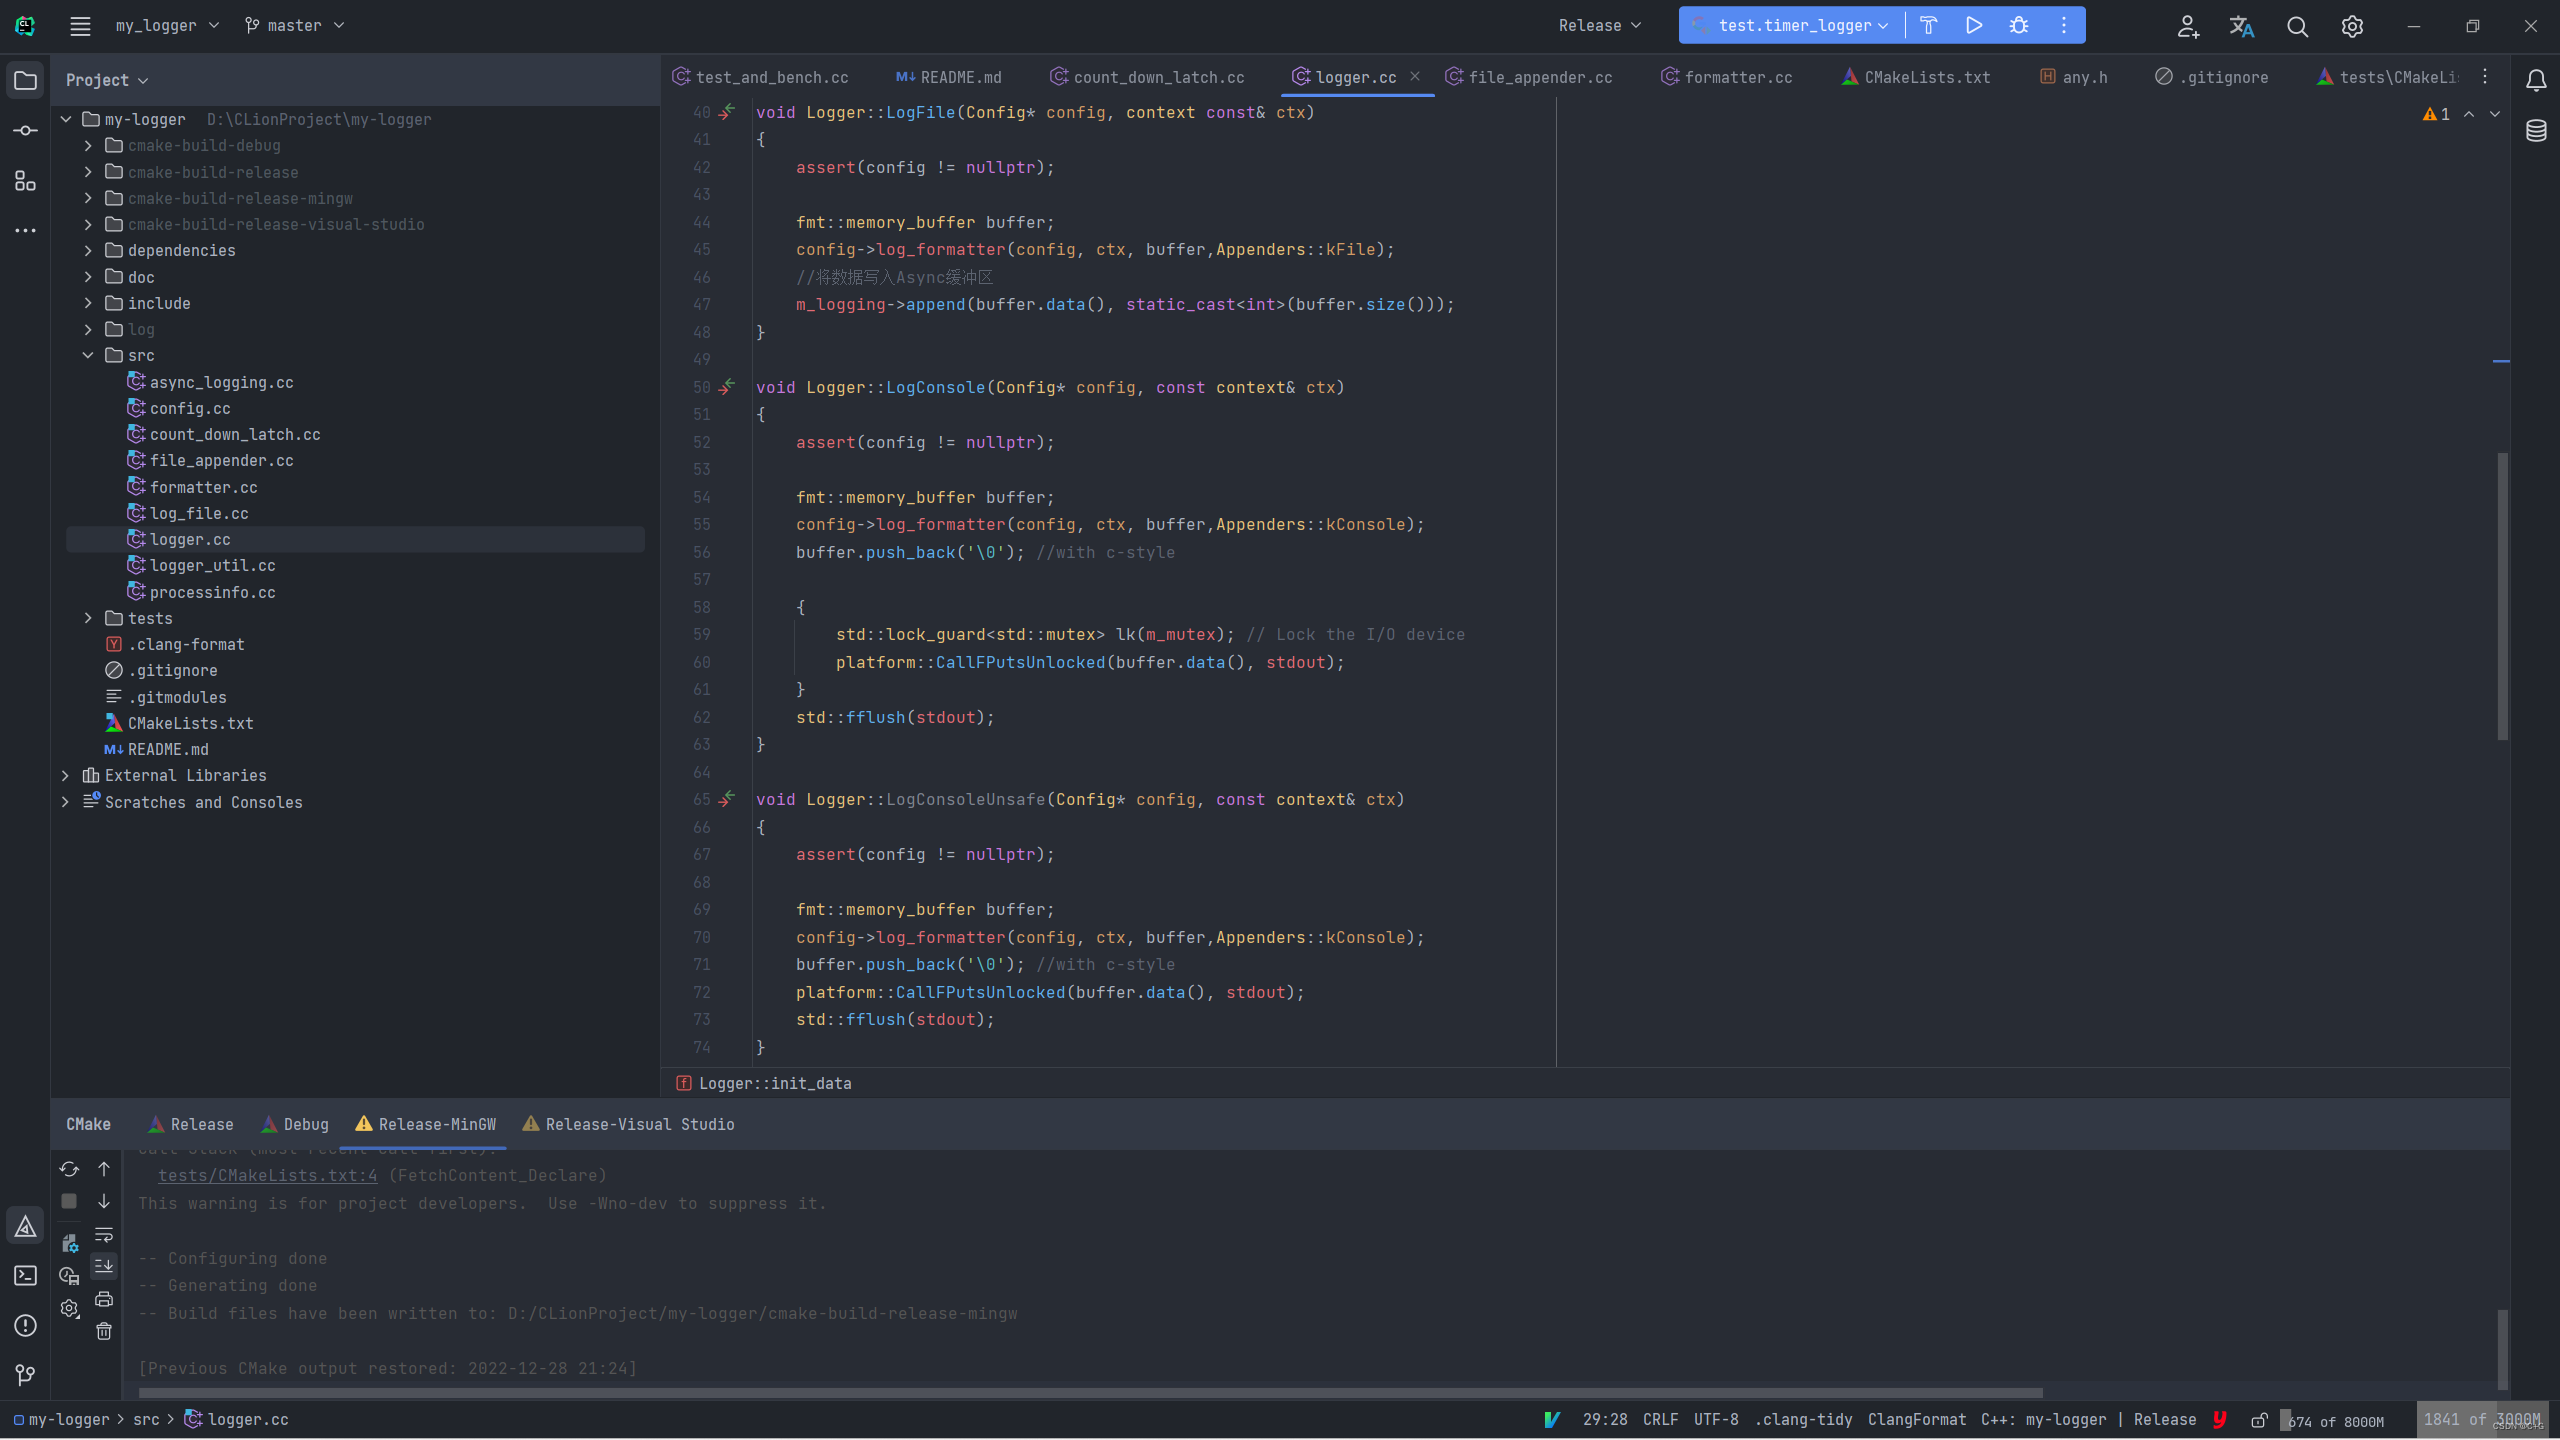Screen dimensions: 2560x1440
Task: Print the CMake output
Action: pyautogui.click(x=104, y=1299)
